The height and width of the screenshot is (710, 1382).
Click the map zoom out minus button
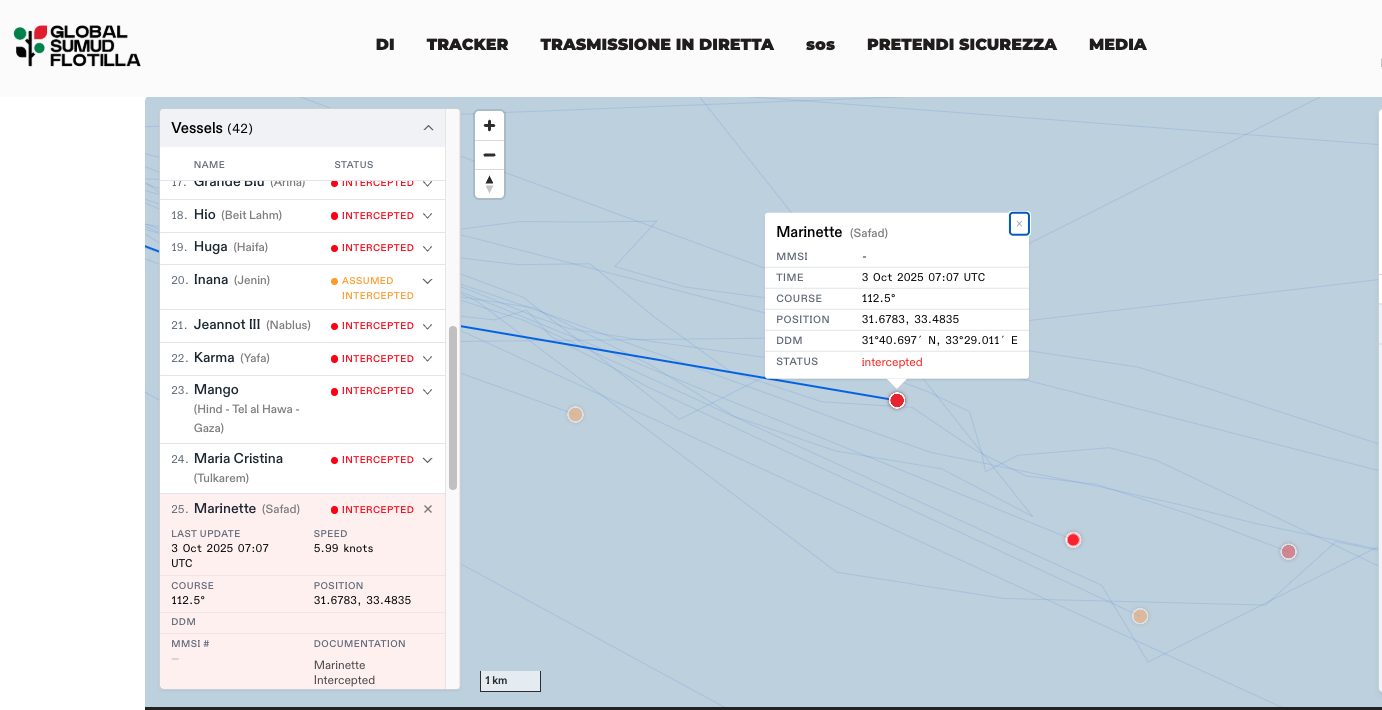tap(489, 155)
